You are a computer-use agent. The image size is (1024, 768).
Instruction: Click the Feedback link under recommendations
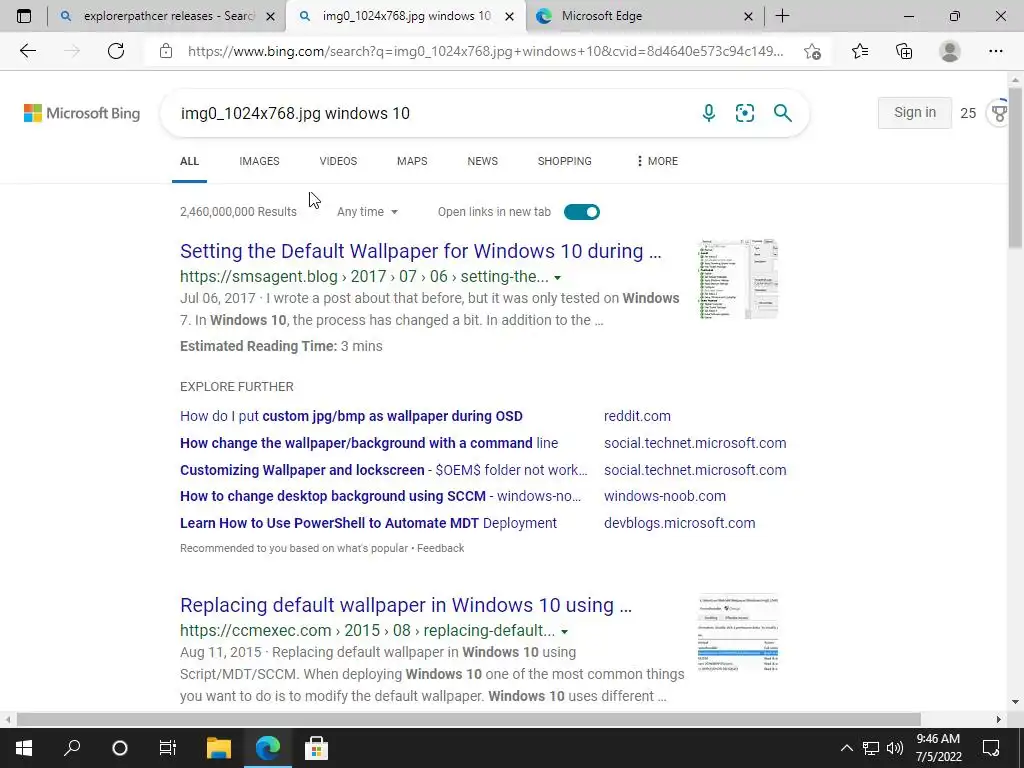point(440,548)
